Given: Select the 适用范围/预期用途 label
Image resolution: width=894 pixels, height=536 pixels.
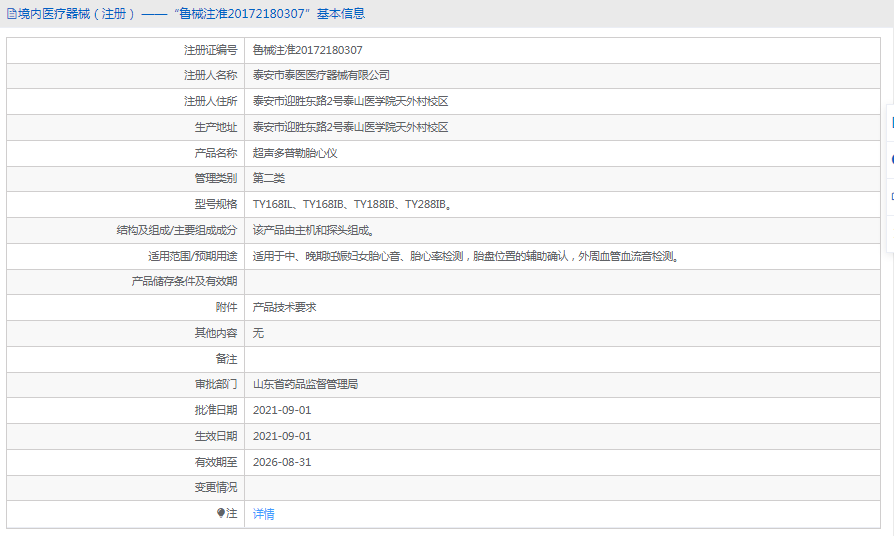Looking at the screenshot, I should point(193,256).
